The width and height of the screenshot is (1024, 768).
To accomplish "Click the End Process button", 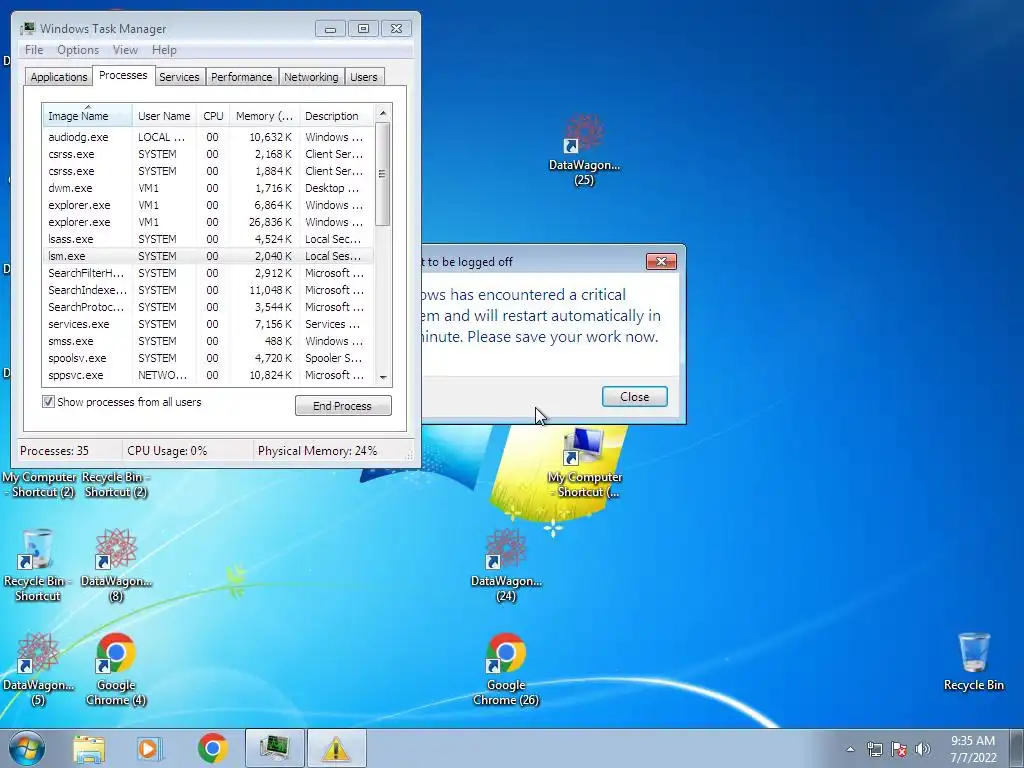I will click(x=343, y=406).
